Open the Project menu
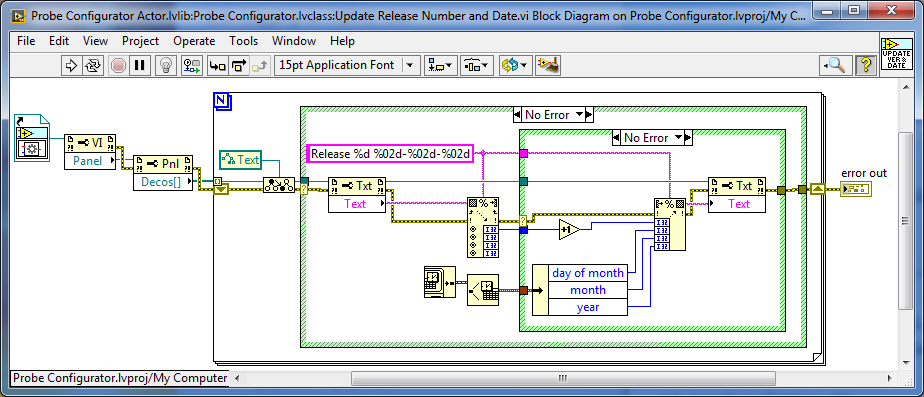The height and width of the screenshot is (397, 924). coord(140,41)
